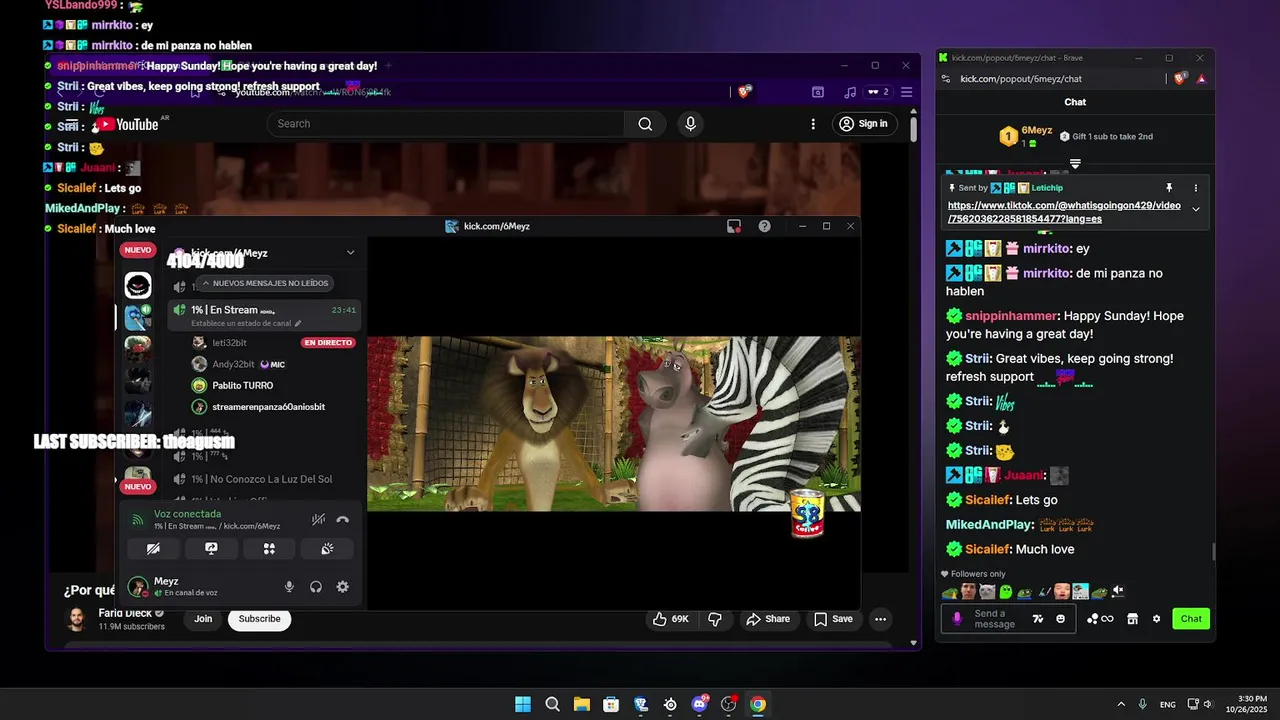This screenshot has width=1280, height=720.
Task: Open ENG language switcher in taskbar
Action: pos(1168,705)
